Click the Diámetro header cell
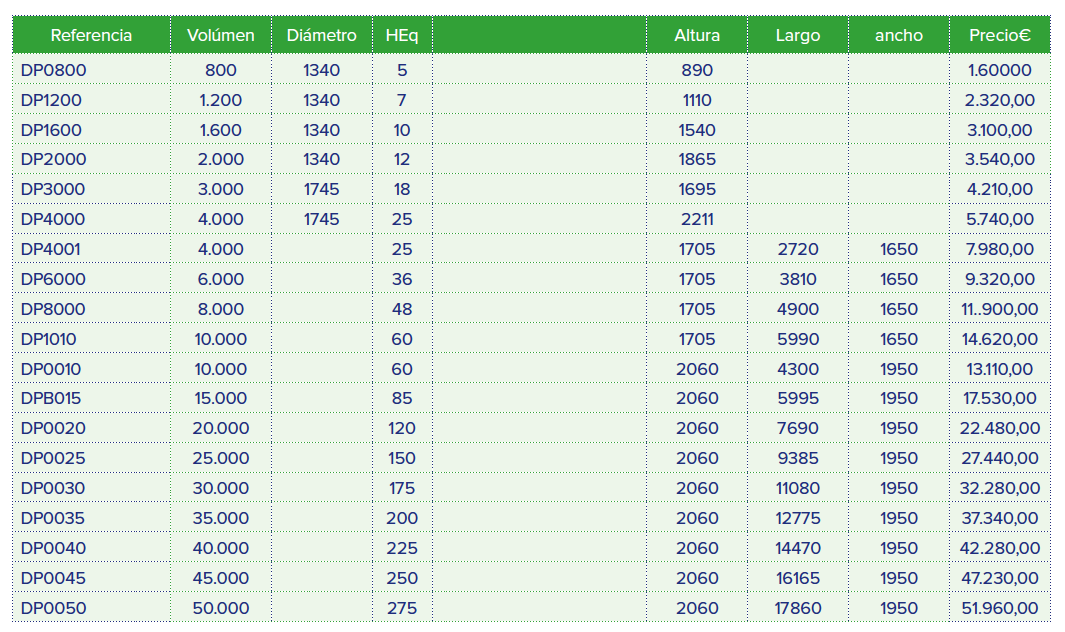Image resolution: width=1065 pixels, height=632 pixels. 321,35
